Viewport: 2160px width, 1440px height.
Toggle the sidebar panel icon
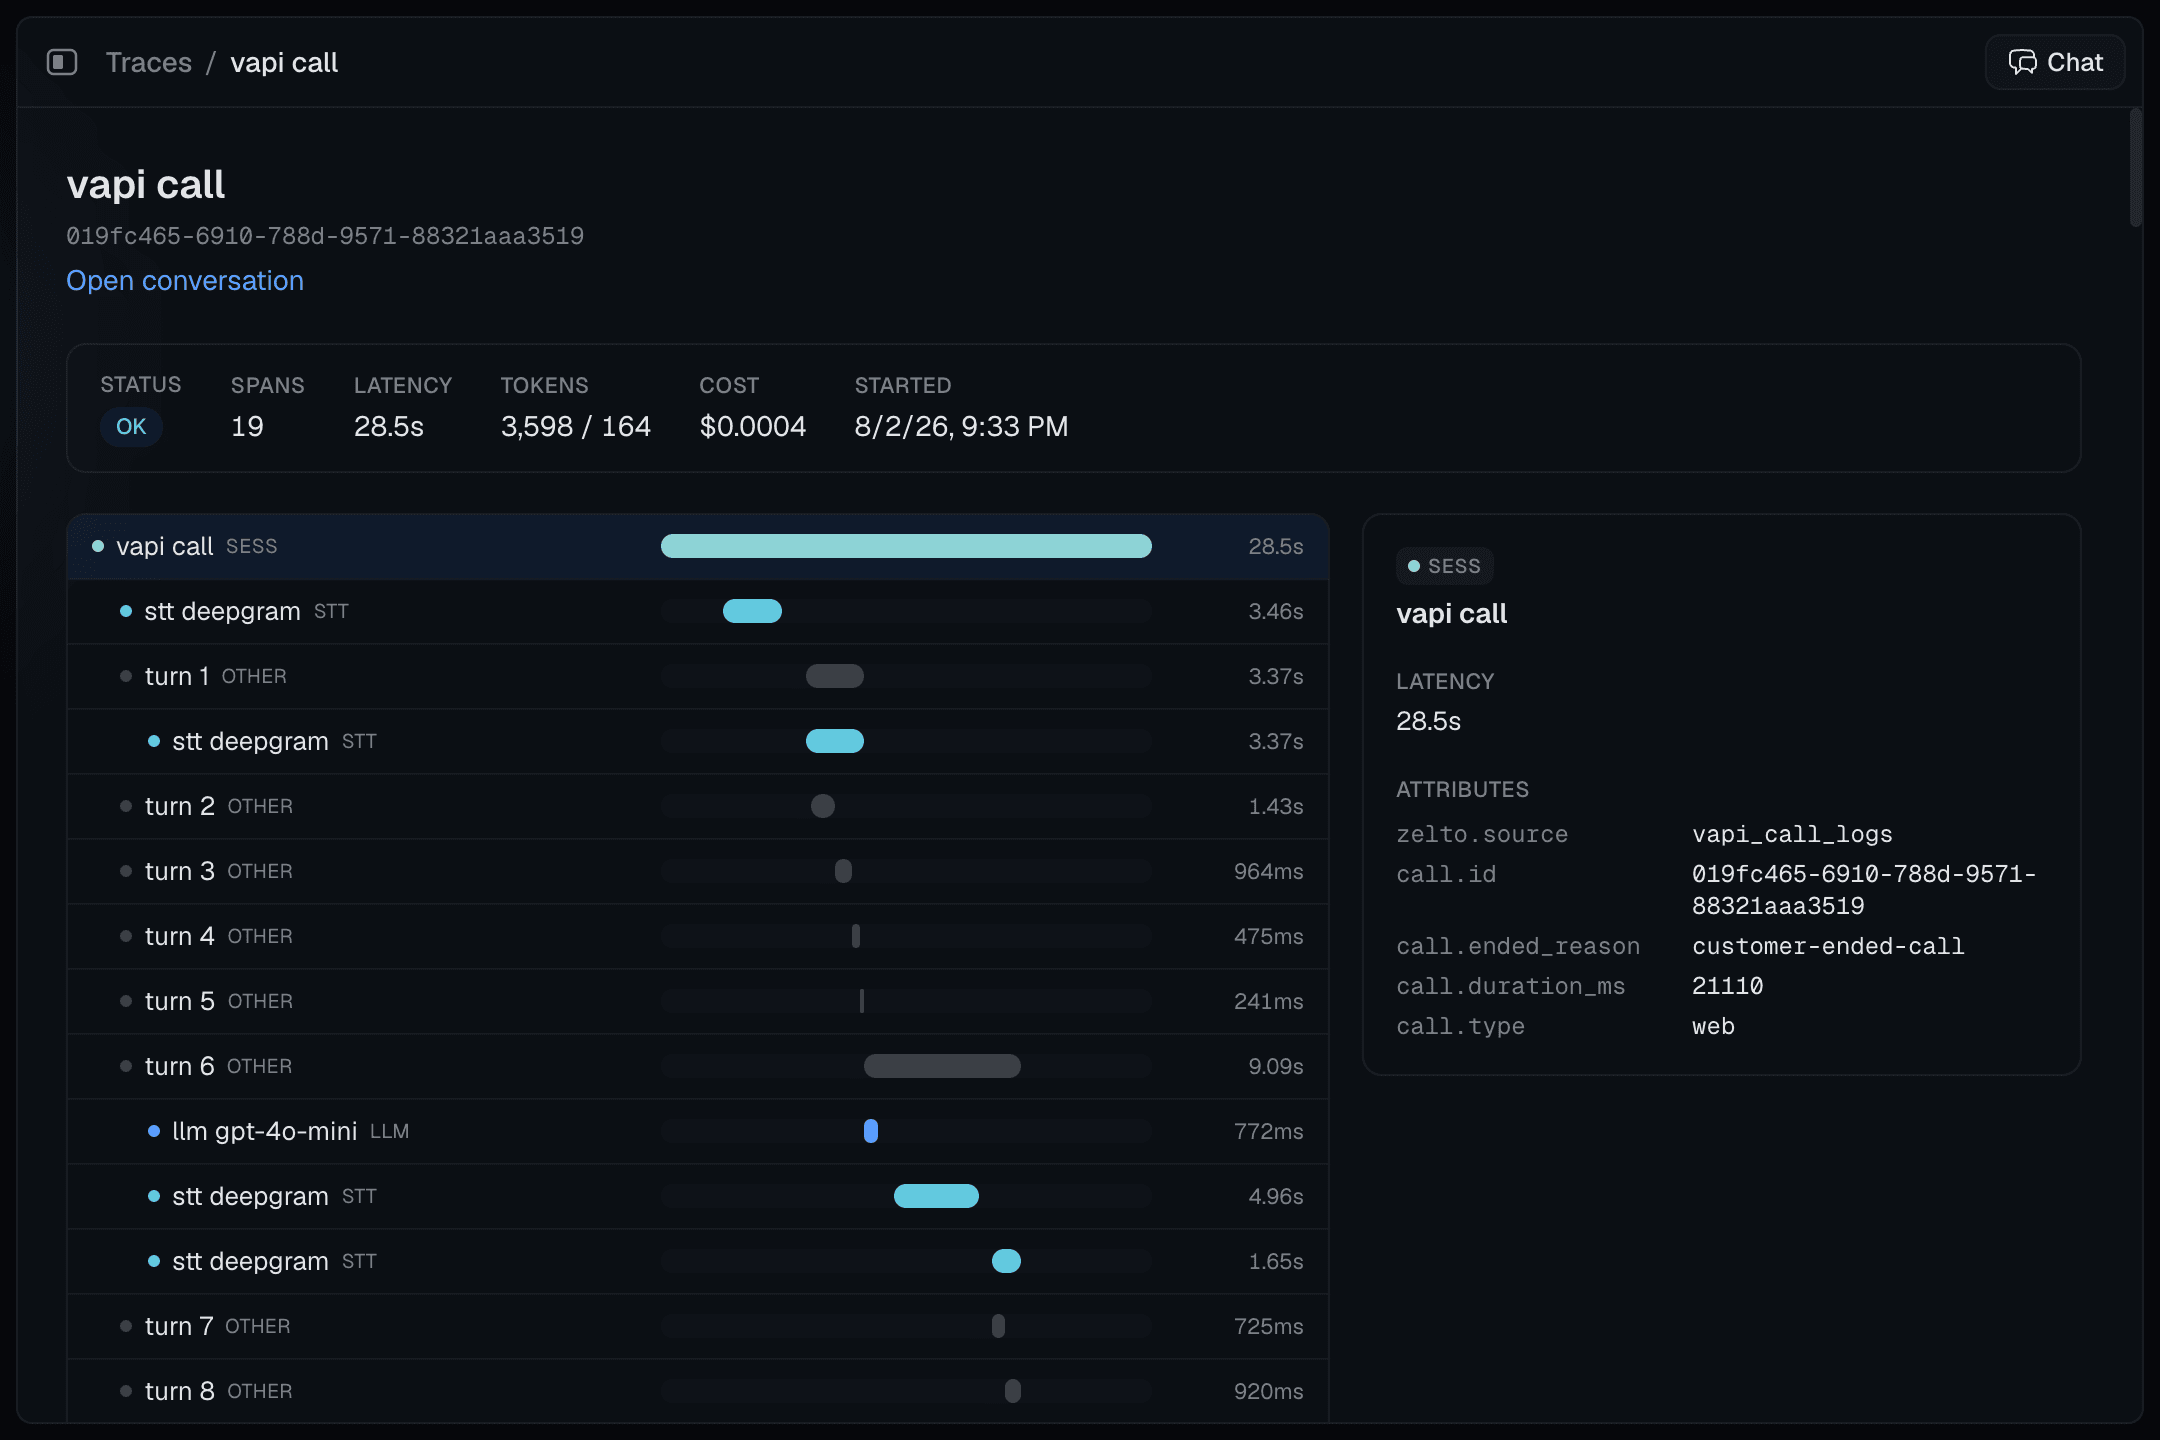point(62,62)
